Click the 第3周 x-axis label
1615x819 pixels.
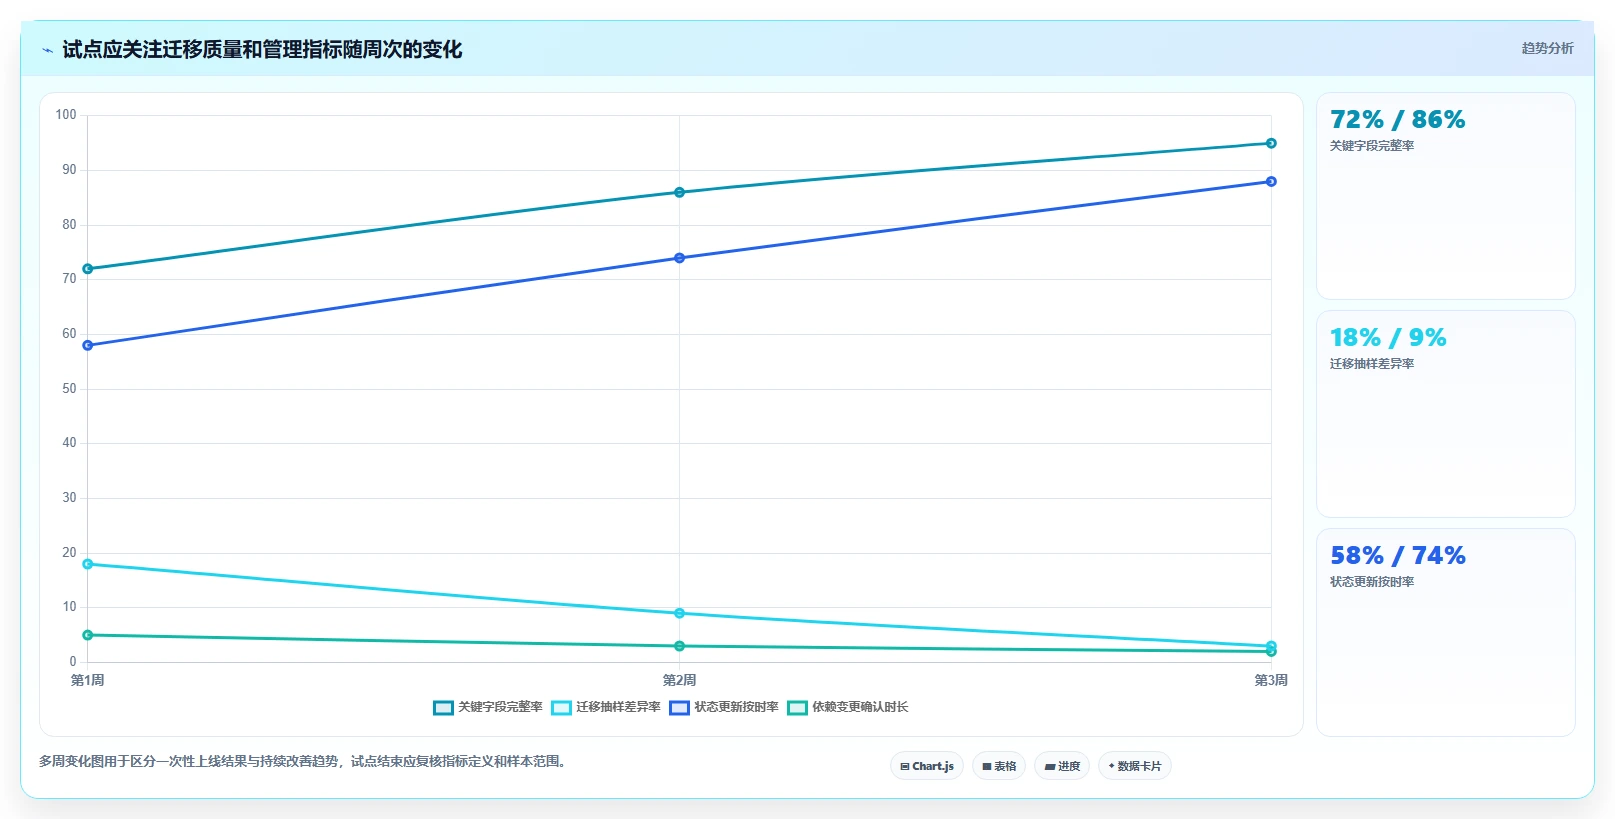(1271, 680)
